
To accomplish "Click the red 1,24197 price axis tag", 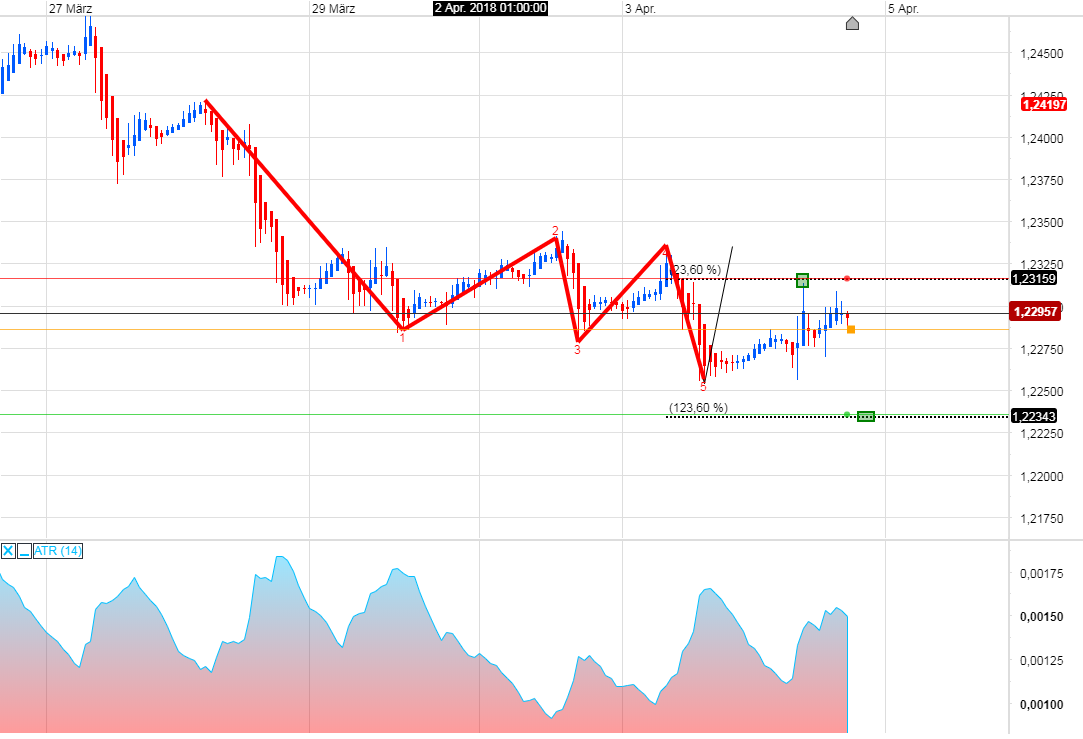I will click(1043, 104).
